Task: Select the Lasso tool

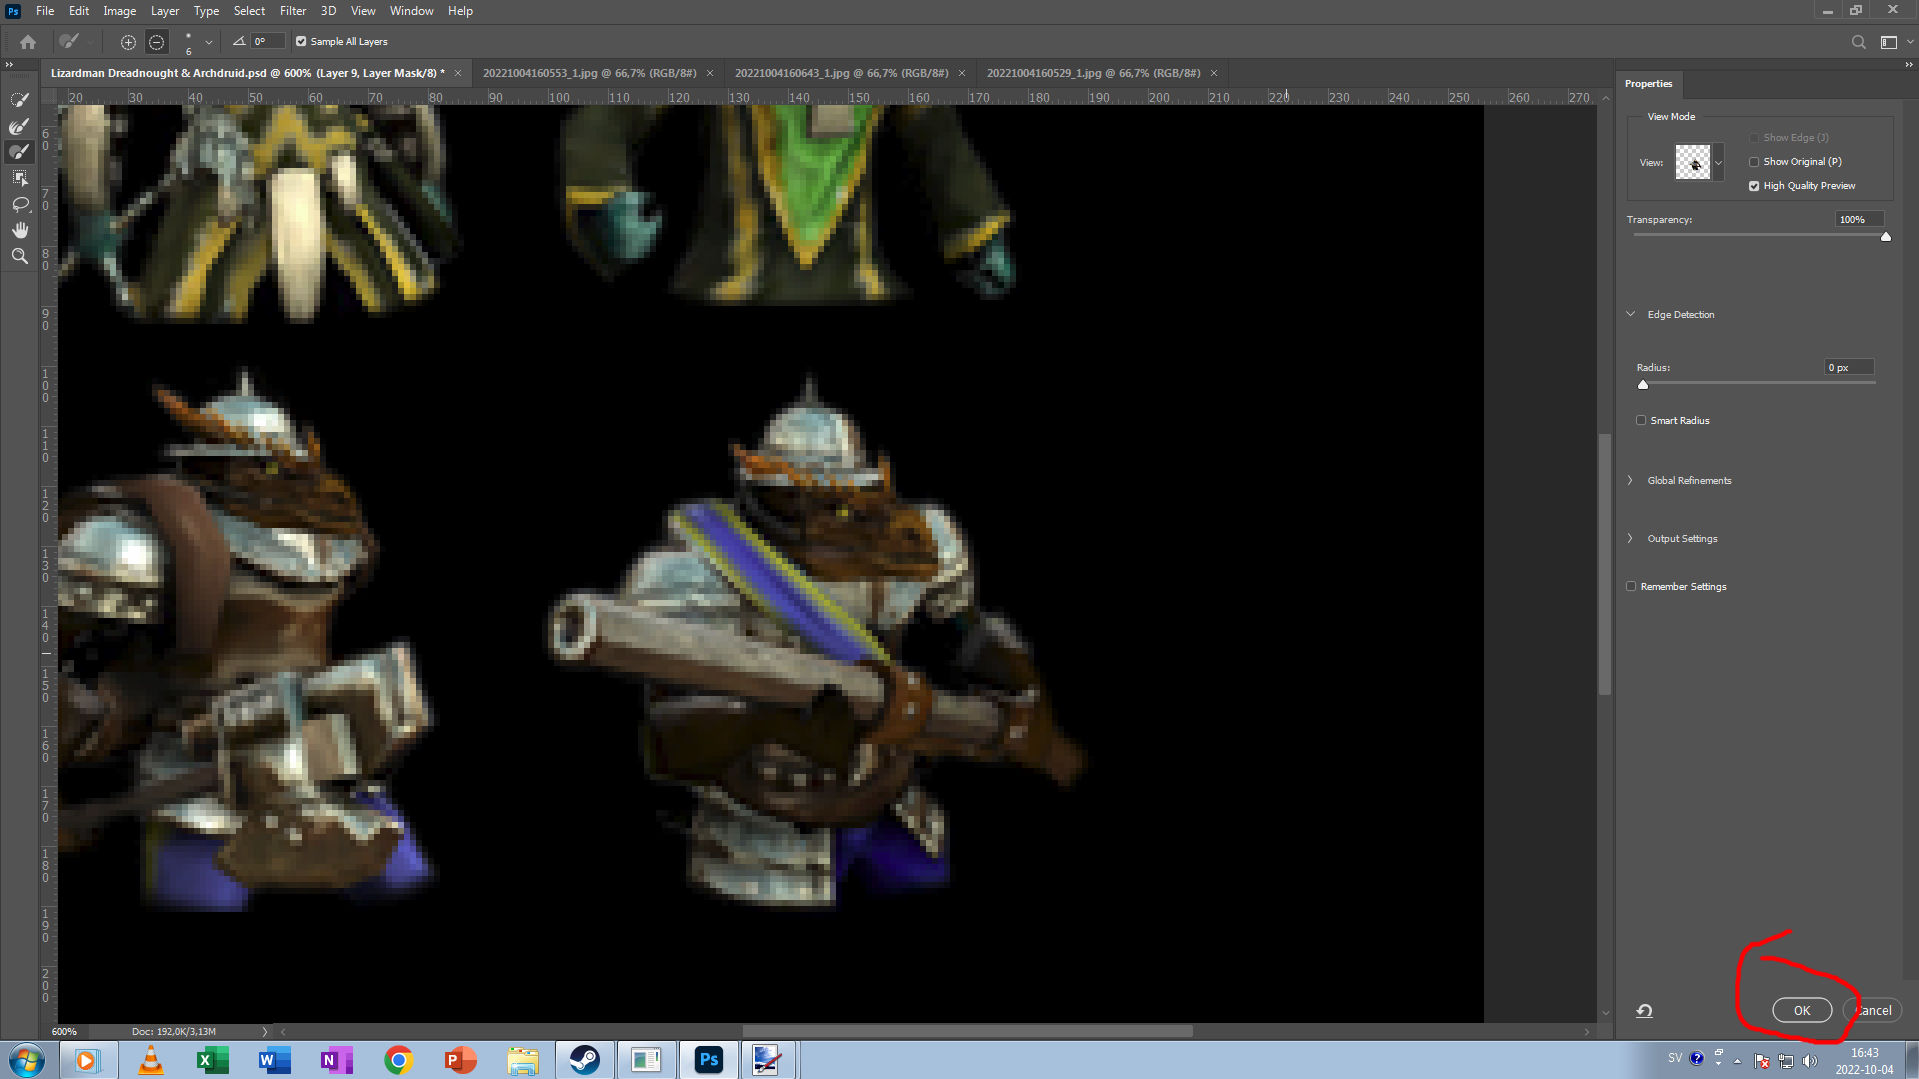Action: (x=19, y=204)
